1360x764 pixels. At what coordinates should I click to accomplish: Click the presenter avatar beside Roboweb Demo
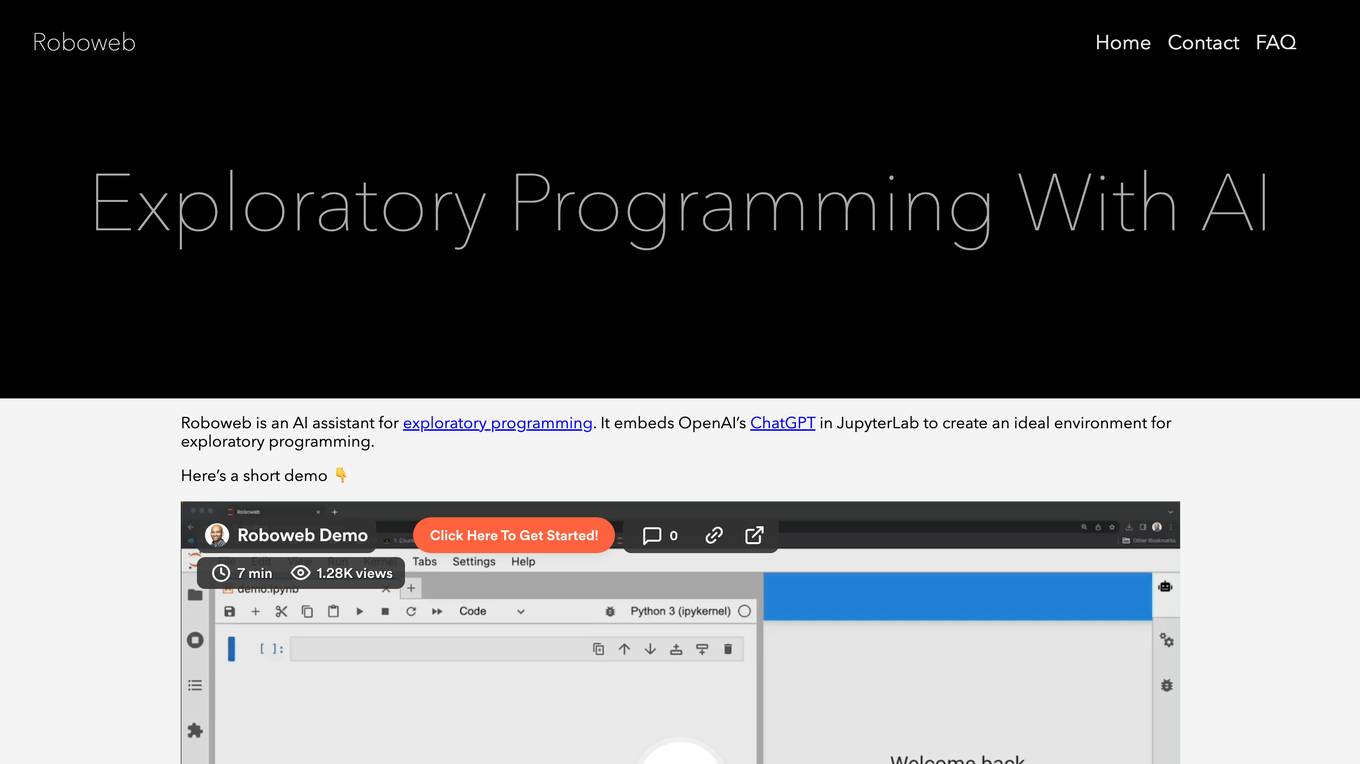click(217, 535)
